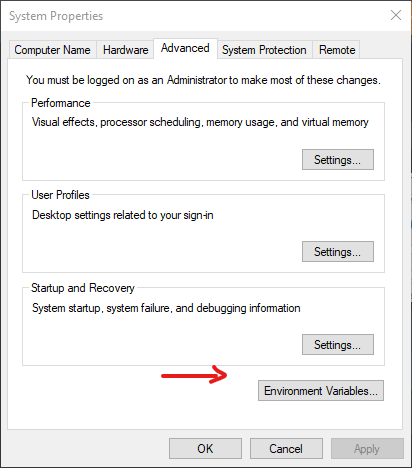412x468 pixels.
Task: Switch to the Remote tab
Action: (337, 50)
